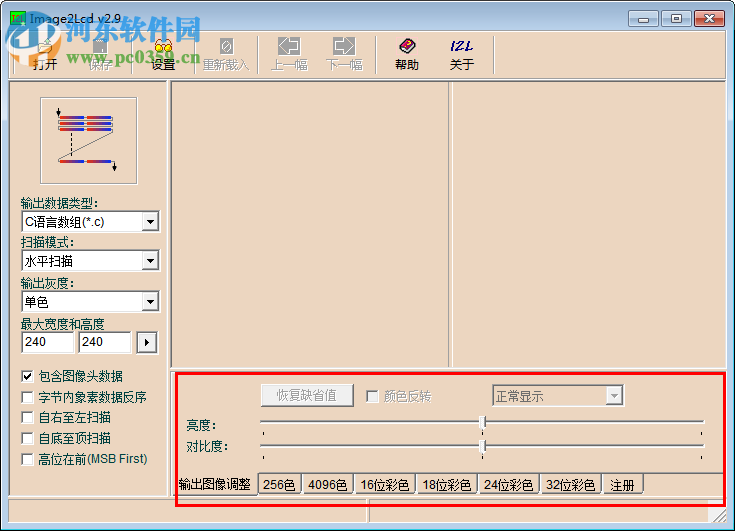Click the scan direction diagram thumbnail

(89, 141)
